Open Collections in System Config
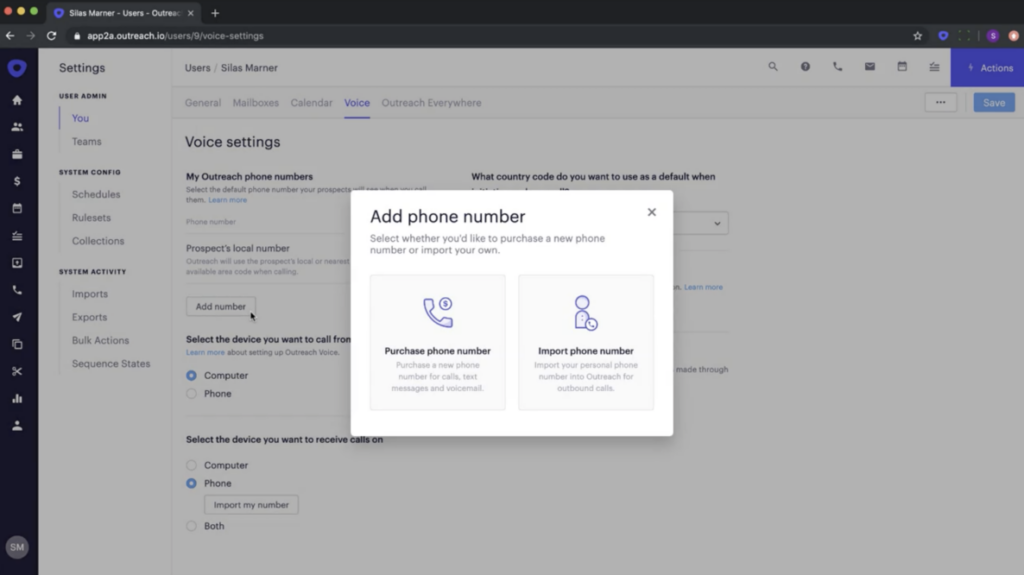This screenshot has width=1024, height=575. click(x=98, y=241)
